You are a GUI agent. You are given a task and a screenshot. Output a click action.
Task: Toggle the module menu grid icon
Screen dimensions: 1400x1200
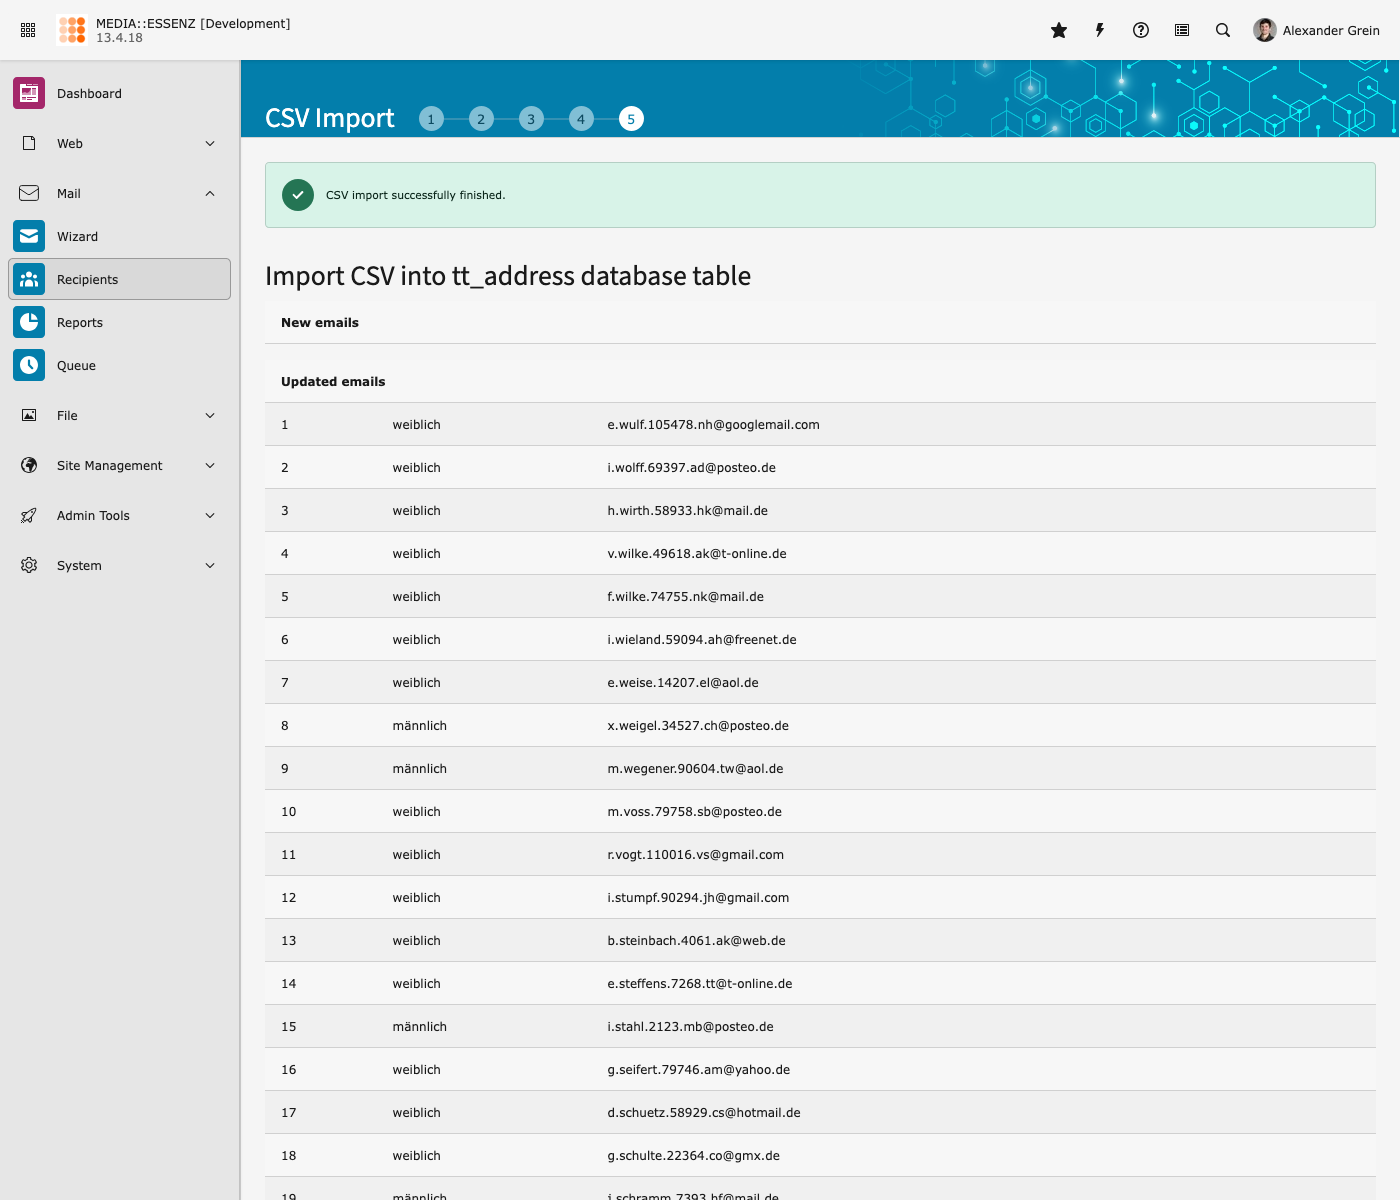point(28,30)
